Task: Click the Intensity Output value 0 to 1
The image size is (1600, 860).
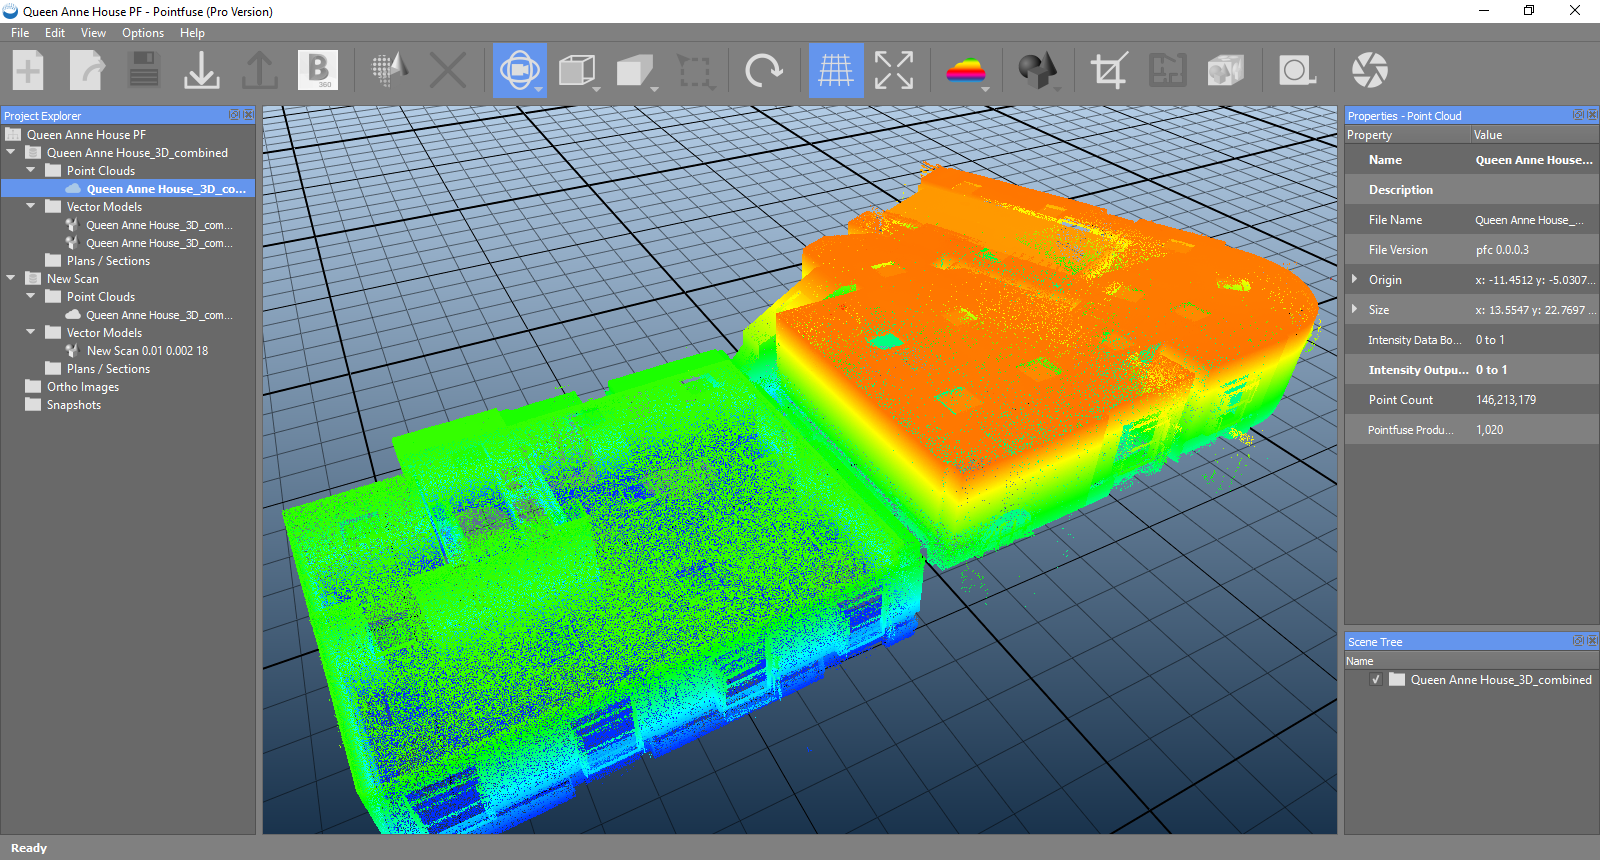Action: click(1491, 370)
